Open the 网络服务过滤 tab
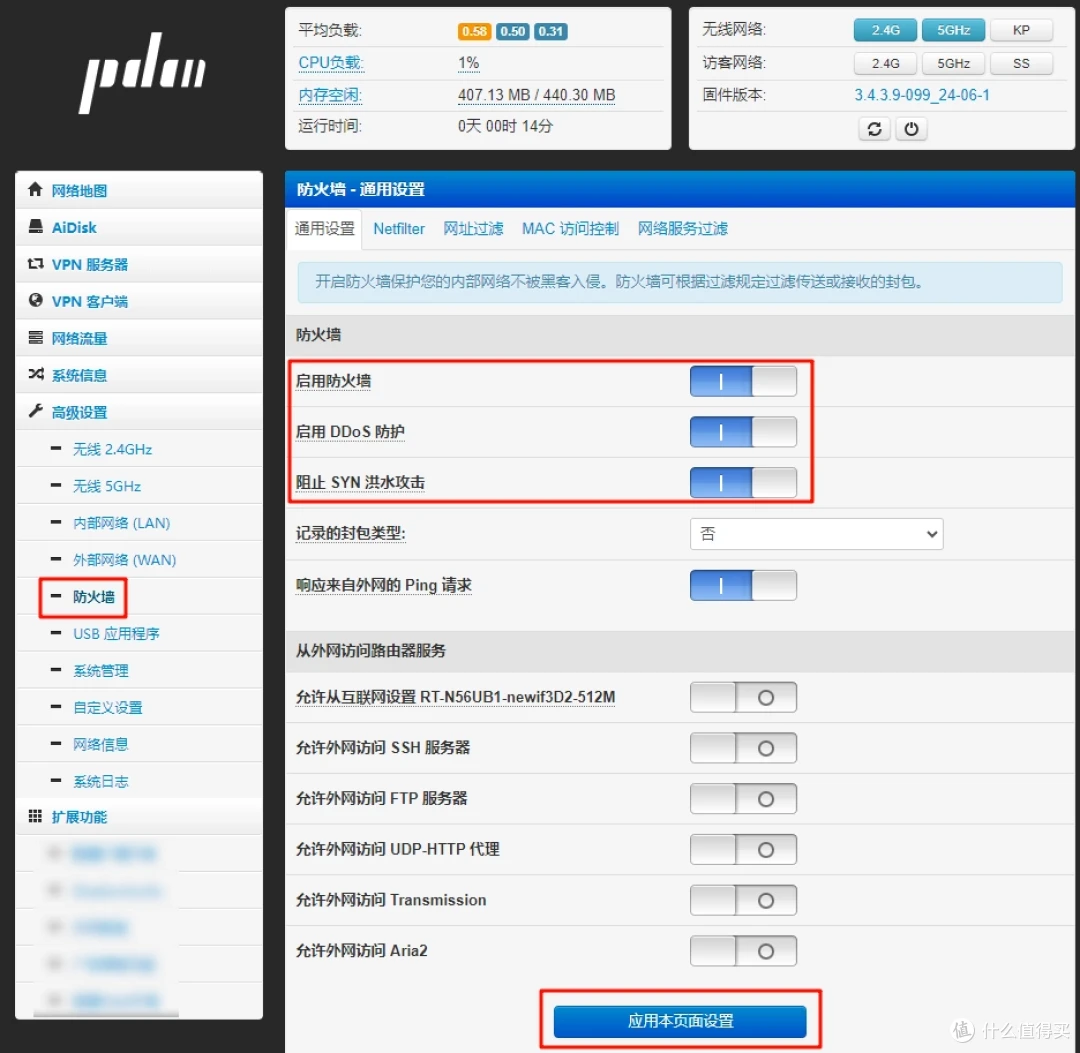 pos(682,229)
